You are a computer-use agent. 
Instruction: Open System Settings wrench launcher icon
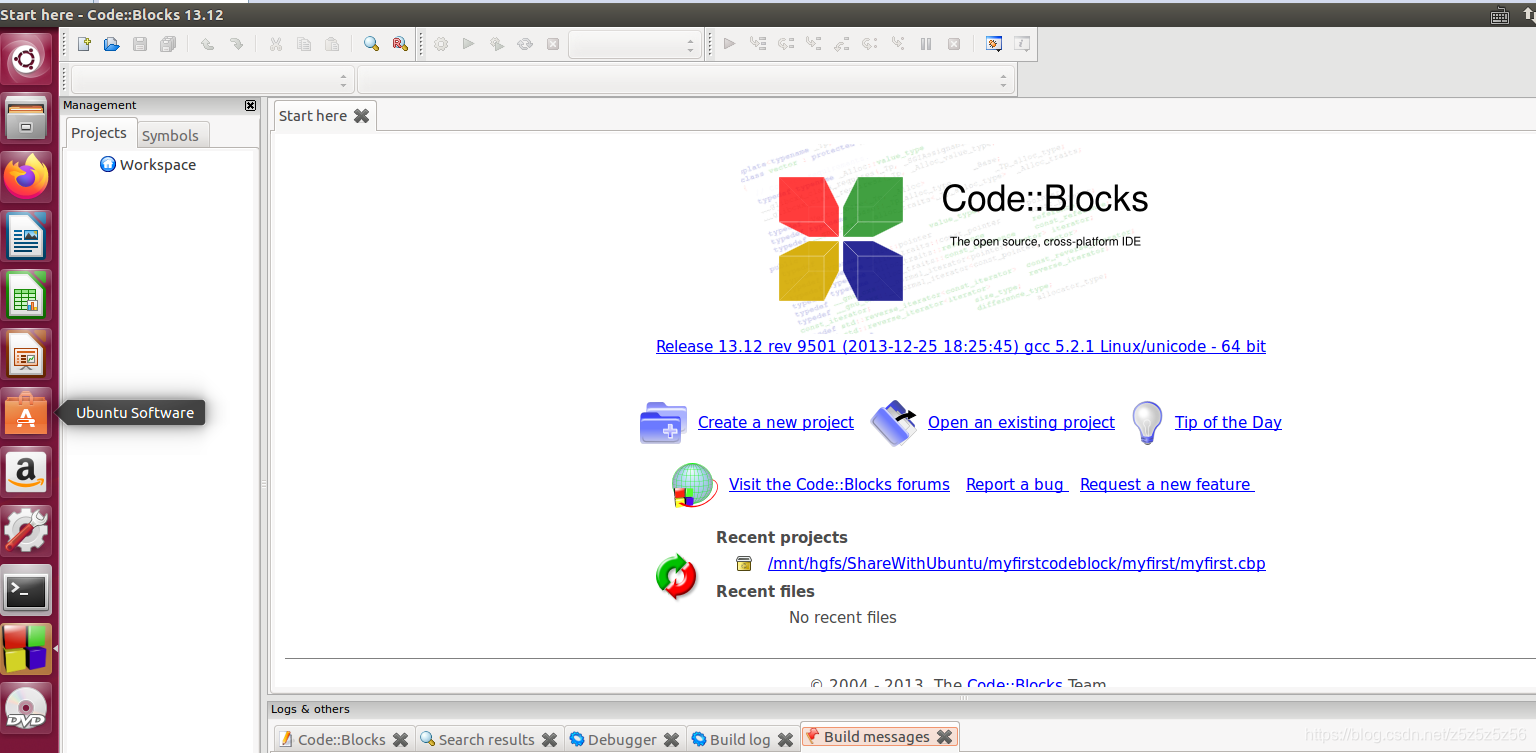[x=27, y=531]
